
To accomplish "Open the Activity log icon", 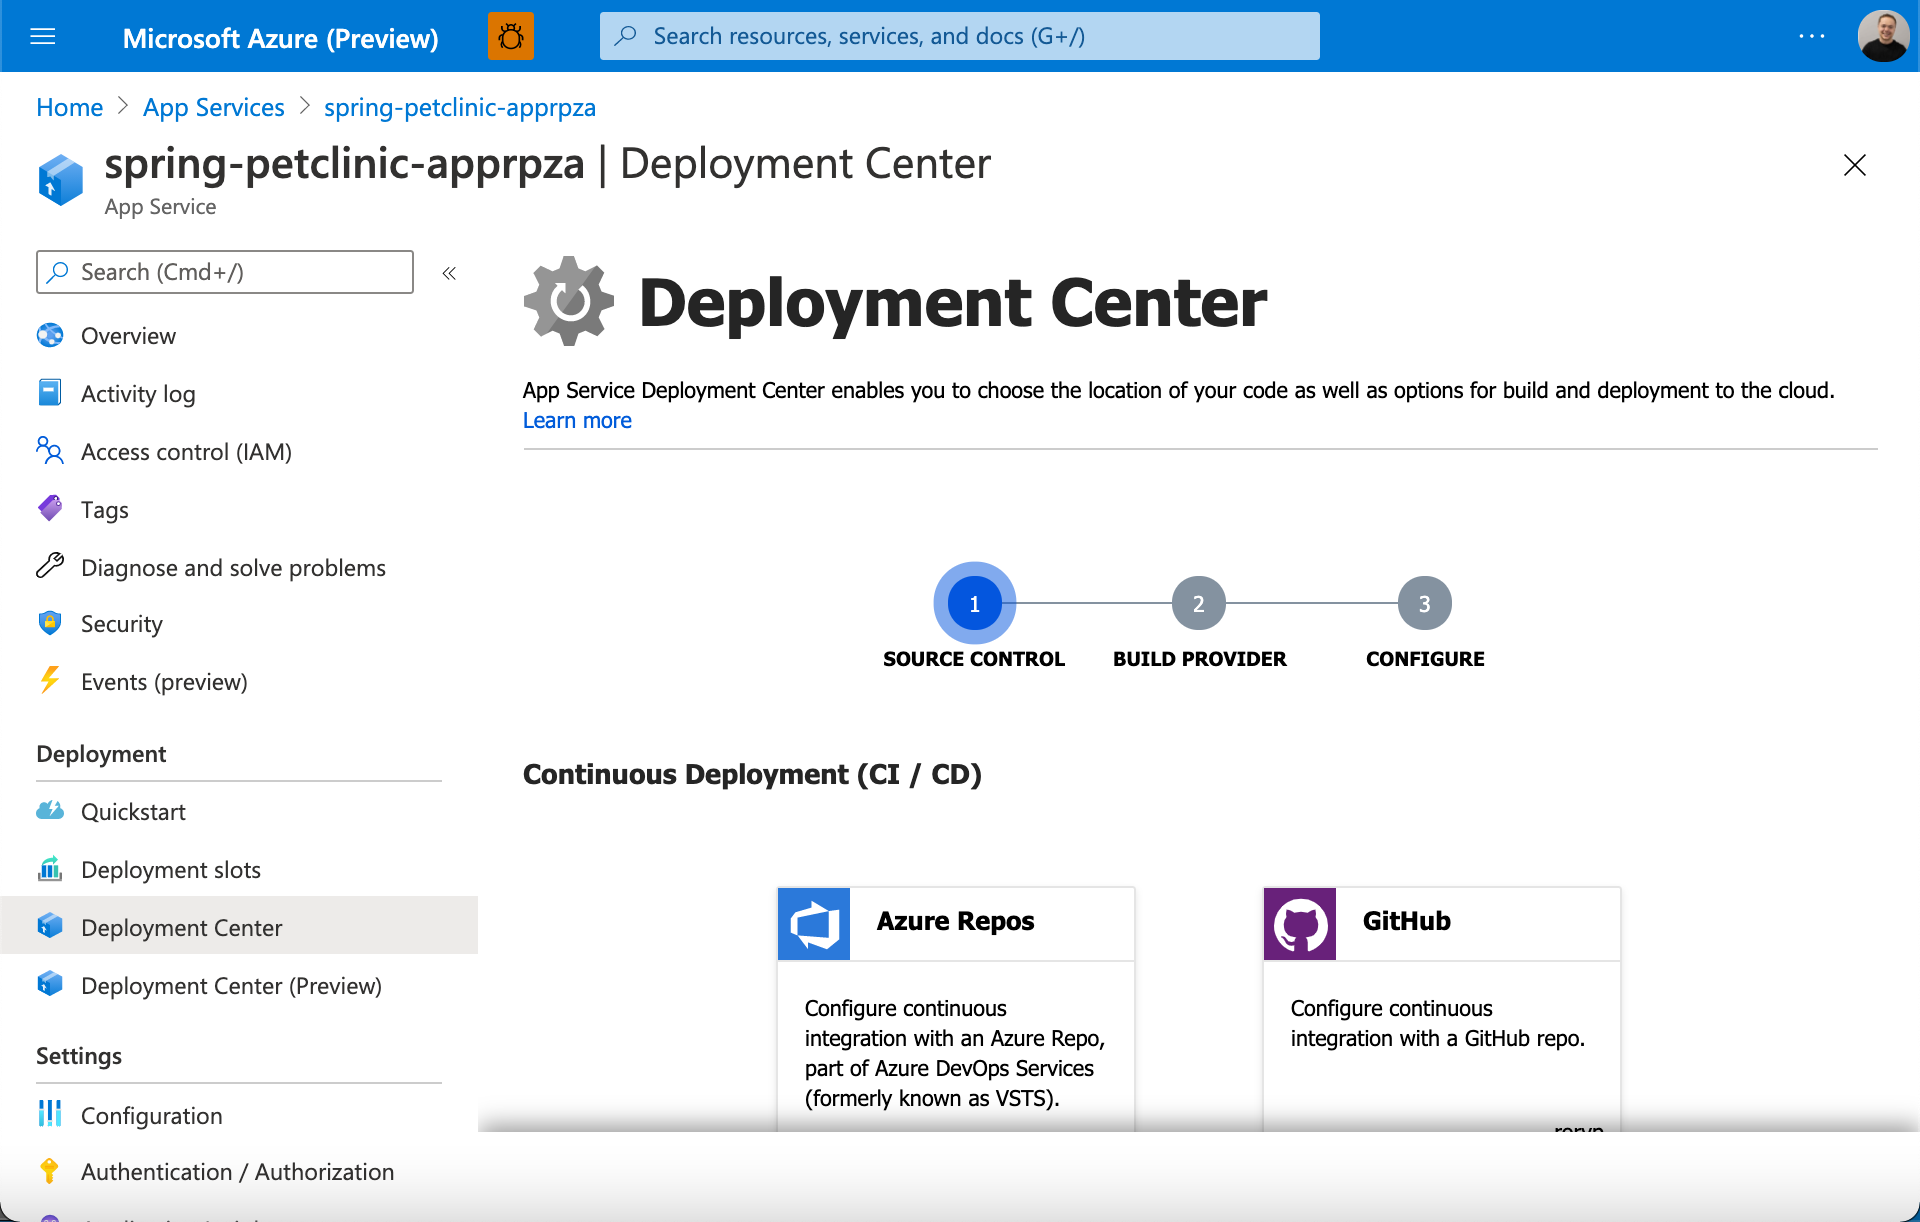I will point(50,393).
